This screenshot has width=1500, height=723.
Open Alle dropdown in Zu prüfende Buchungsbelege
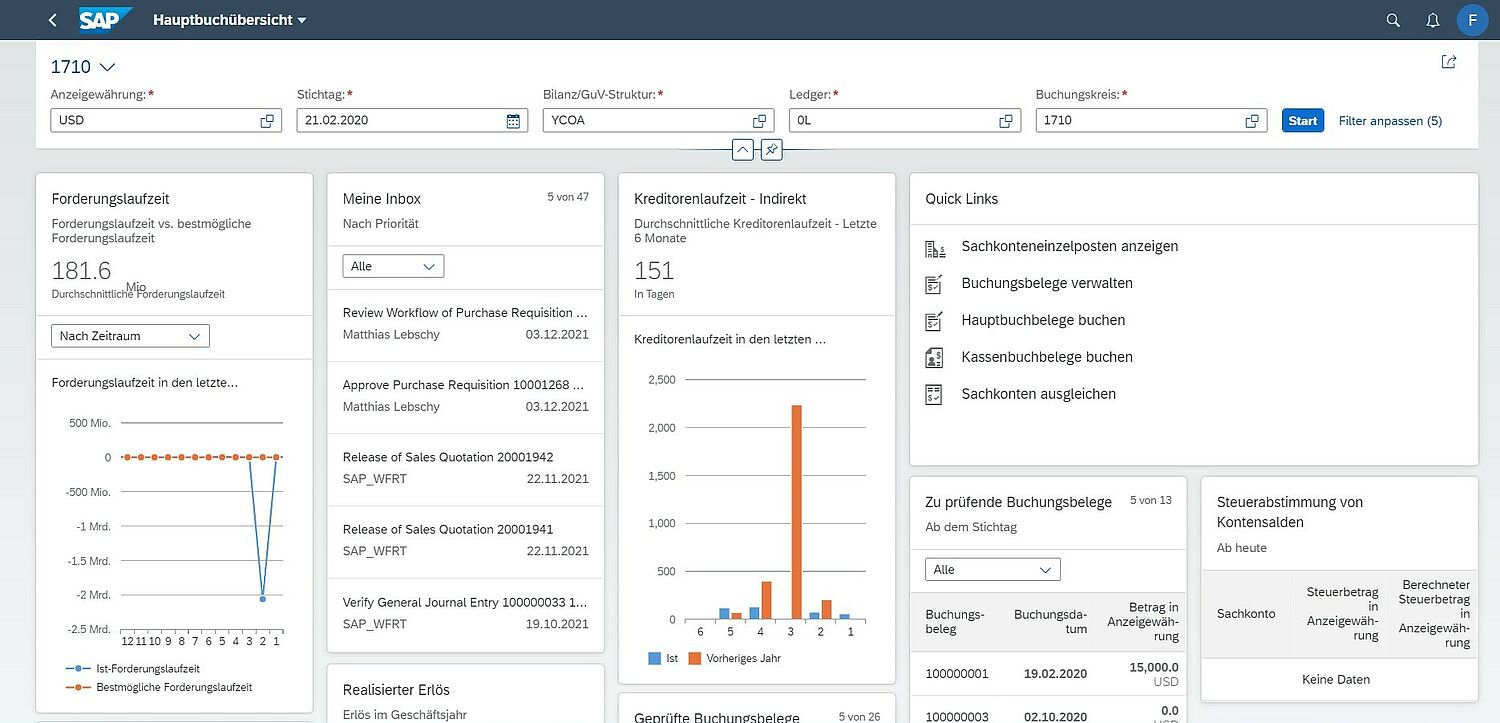point(992,569)
